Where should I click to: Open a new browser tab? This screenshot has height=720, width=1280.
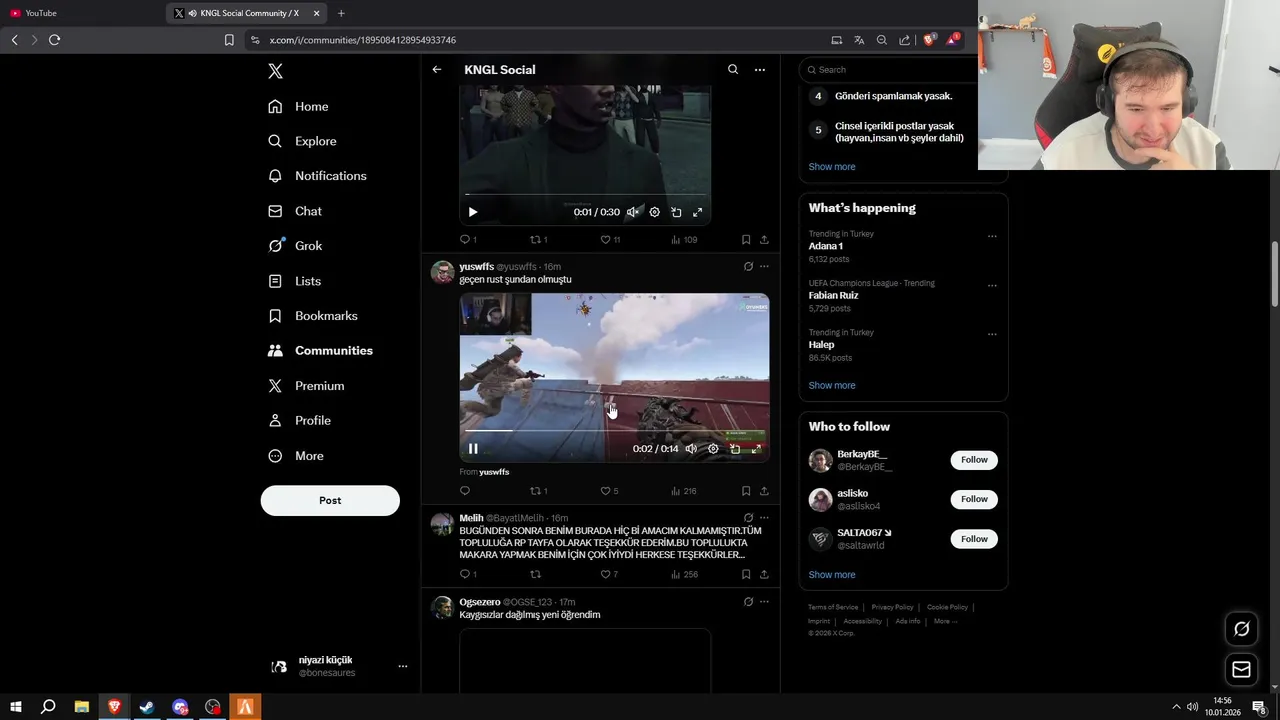[x=341, y=13]
